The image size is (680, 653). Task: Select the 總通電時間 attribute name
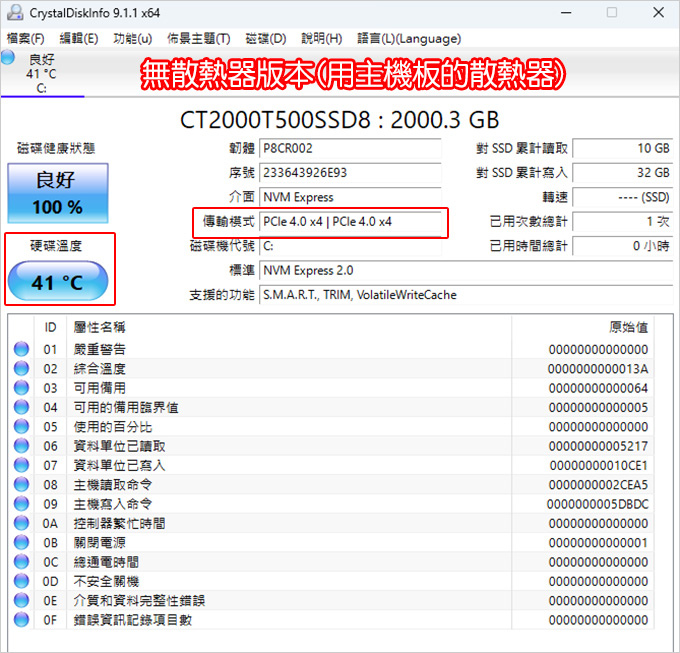[x=106, y=562]
